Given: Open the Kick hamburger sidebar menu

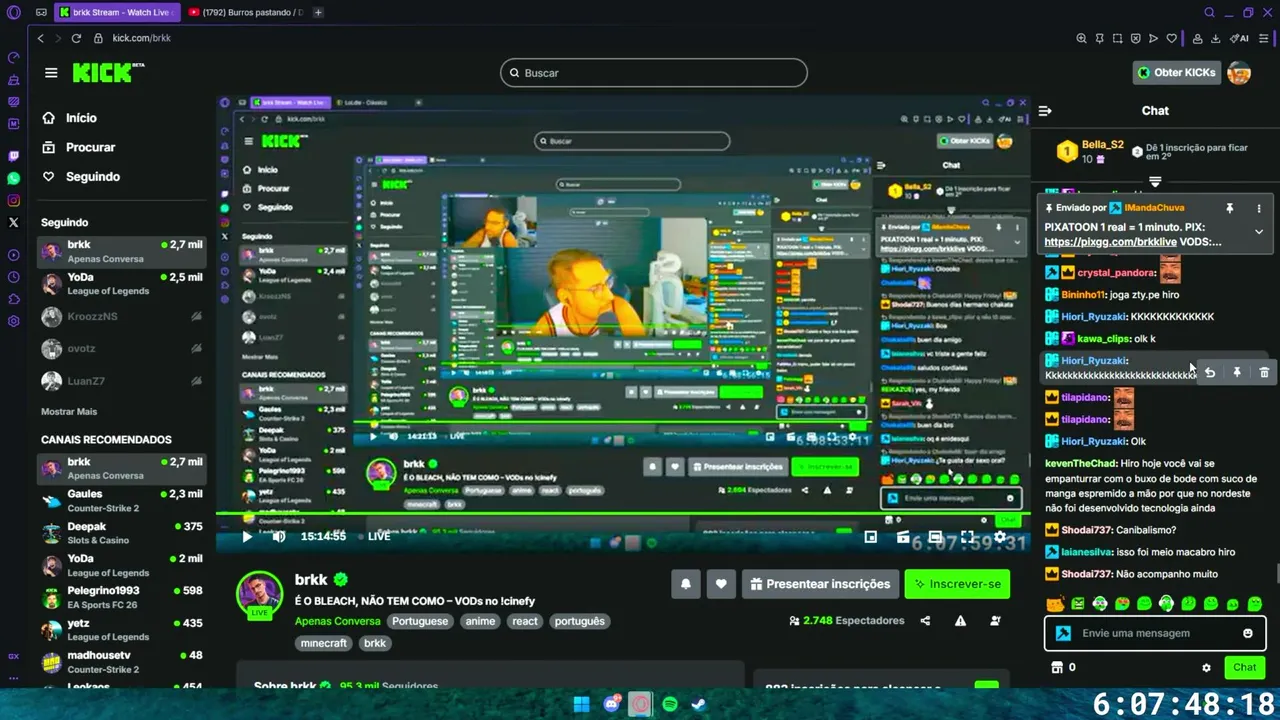Looking at the screenshot, I should point(51,73).
